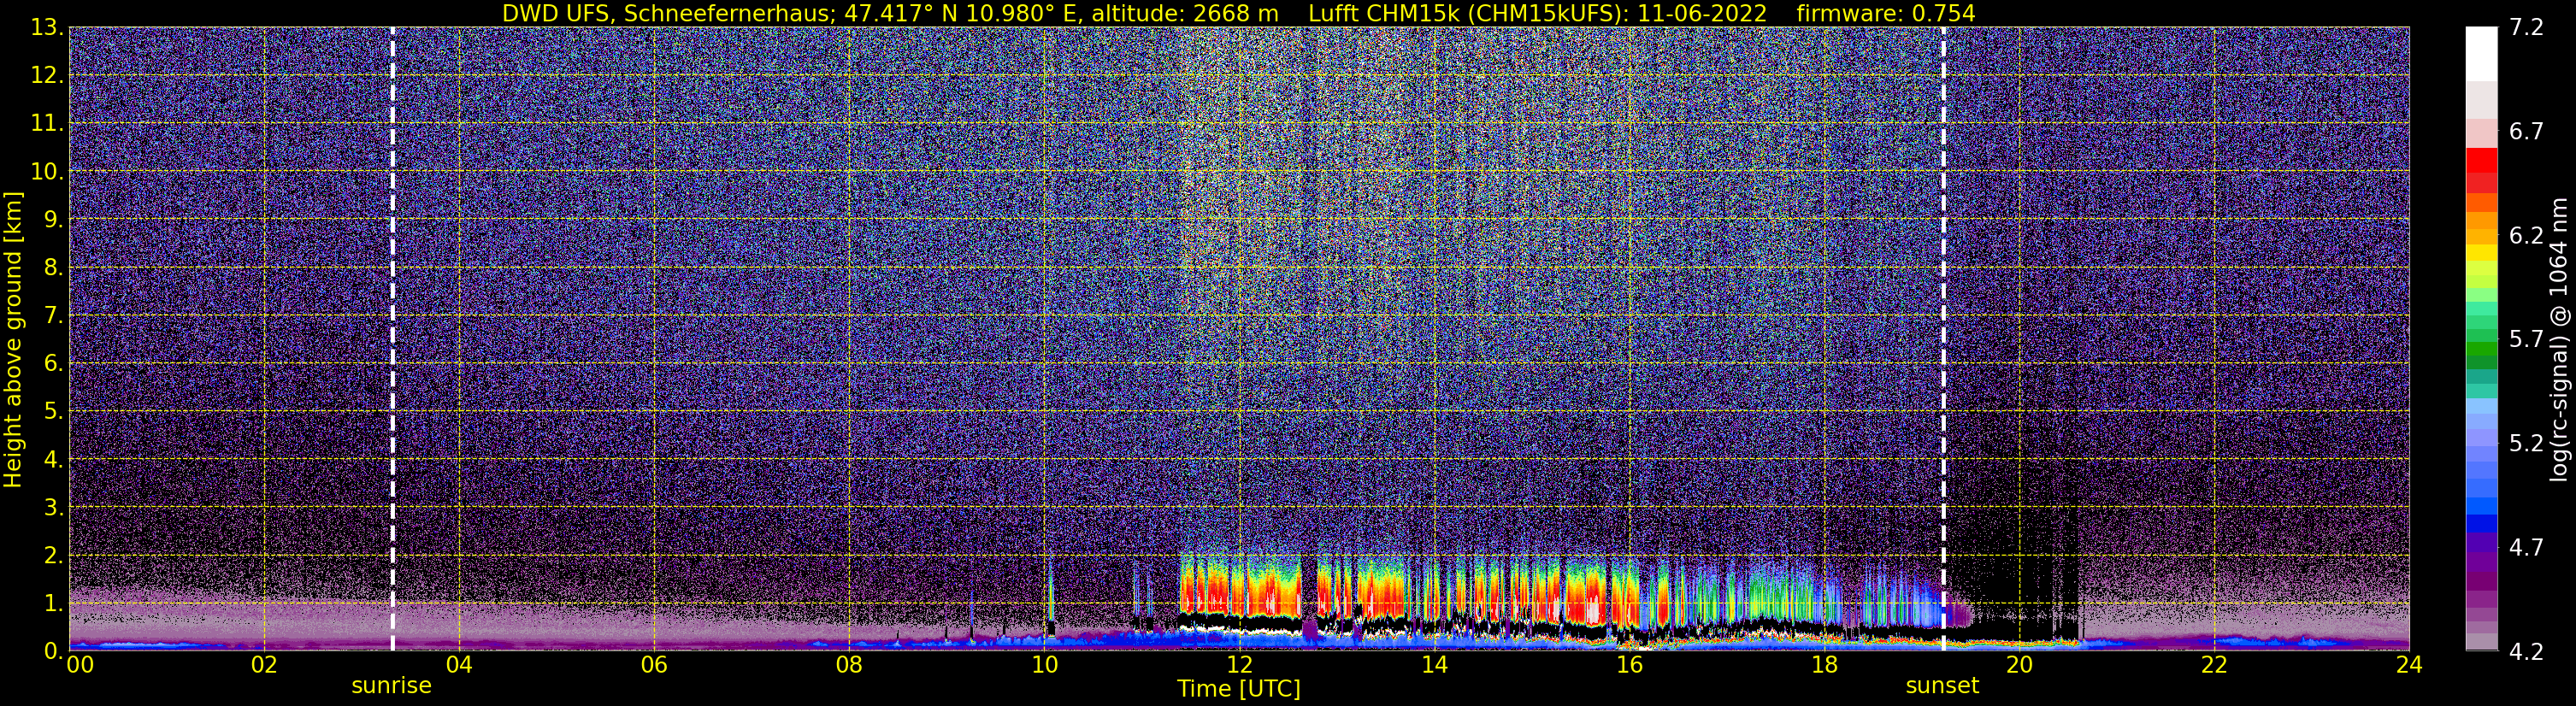Click the time axis tick label '10'
The width and height of the screenshot is (2576, 706).
[x=1044, y=666]
